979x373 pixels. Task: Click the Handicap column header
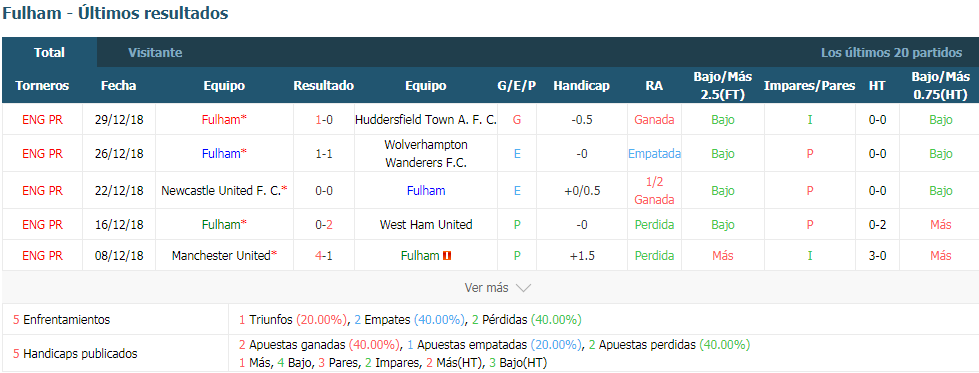coord(581,86)
